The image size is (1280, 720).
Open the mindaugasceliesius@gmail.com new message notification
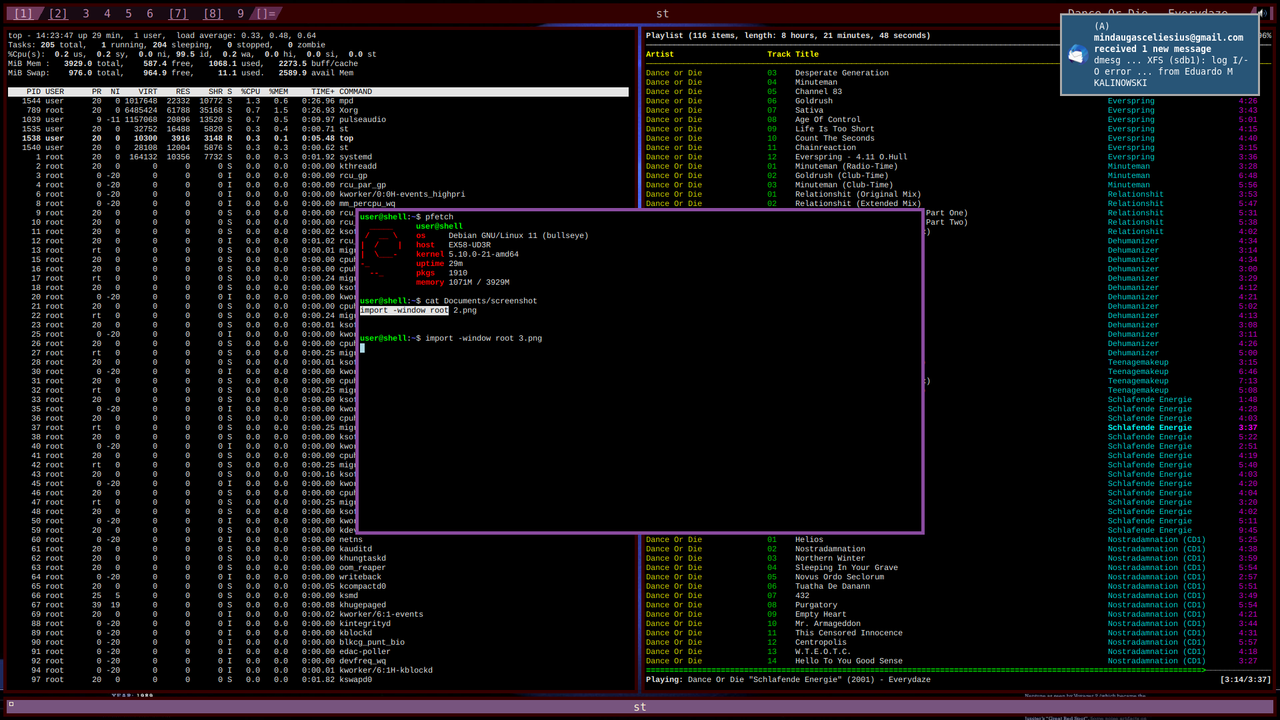click(x=1159, y=55)
